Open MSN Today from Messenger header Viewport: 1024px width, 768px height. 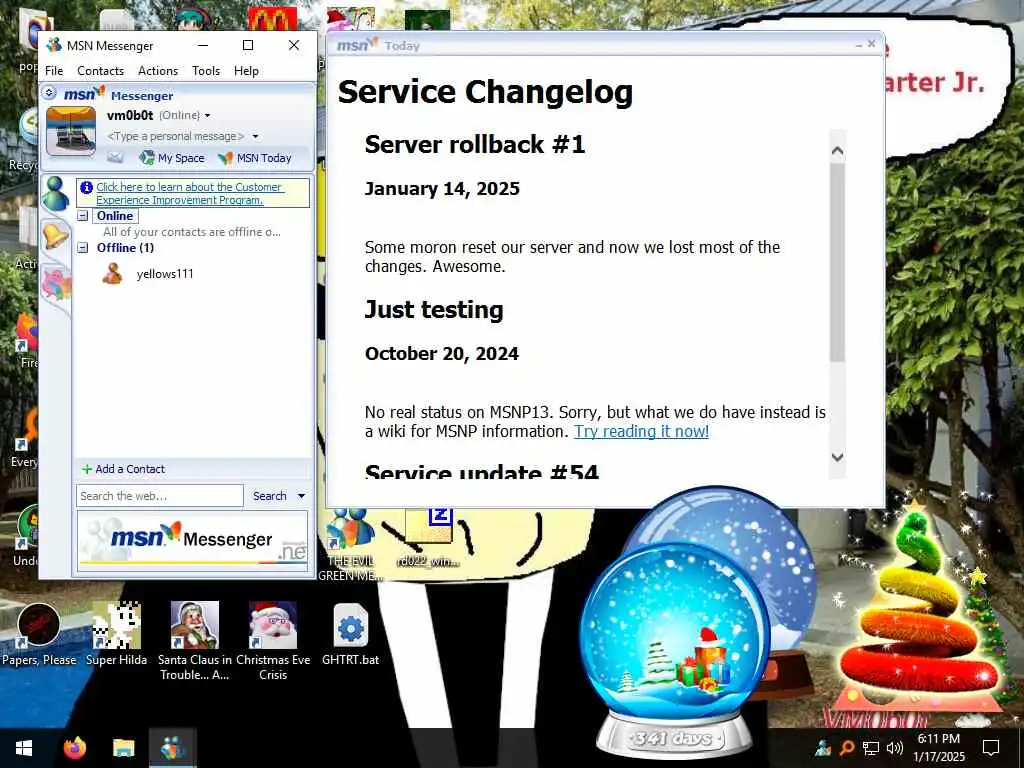pos(255,157)
